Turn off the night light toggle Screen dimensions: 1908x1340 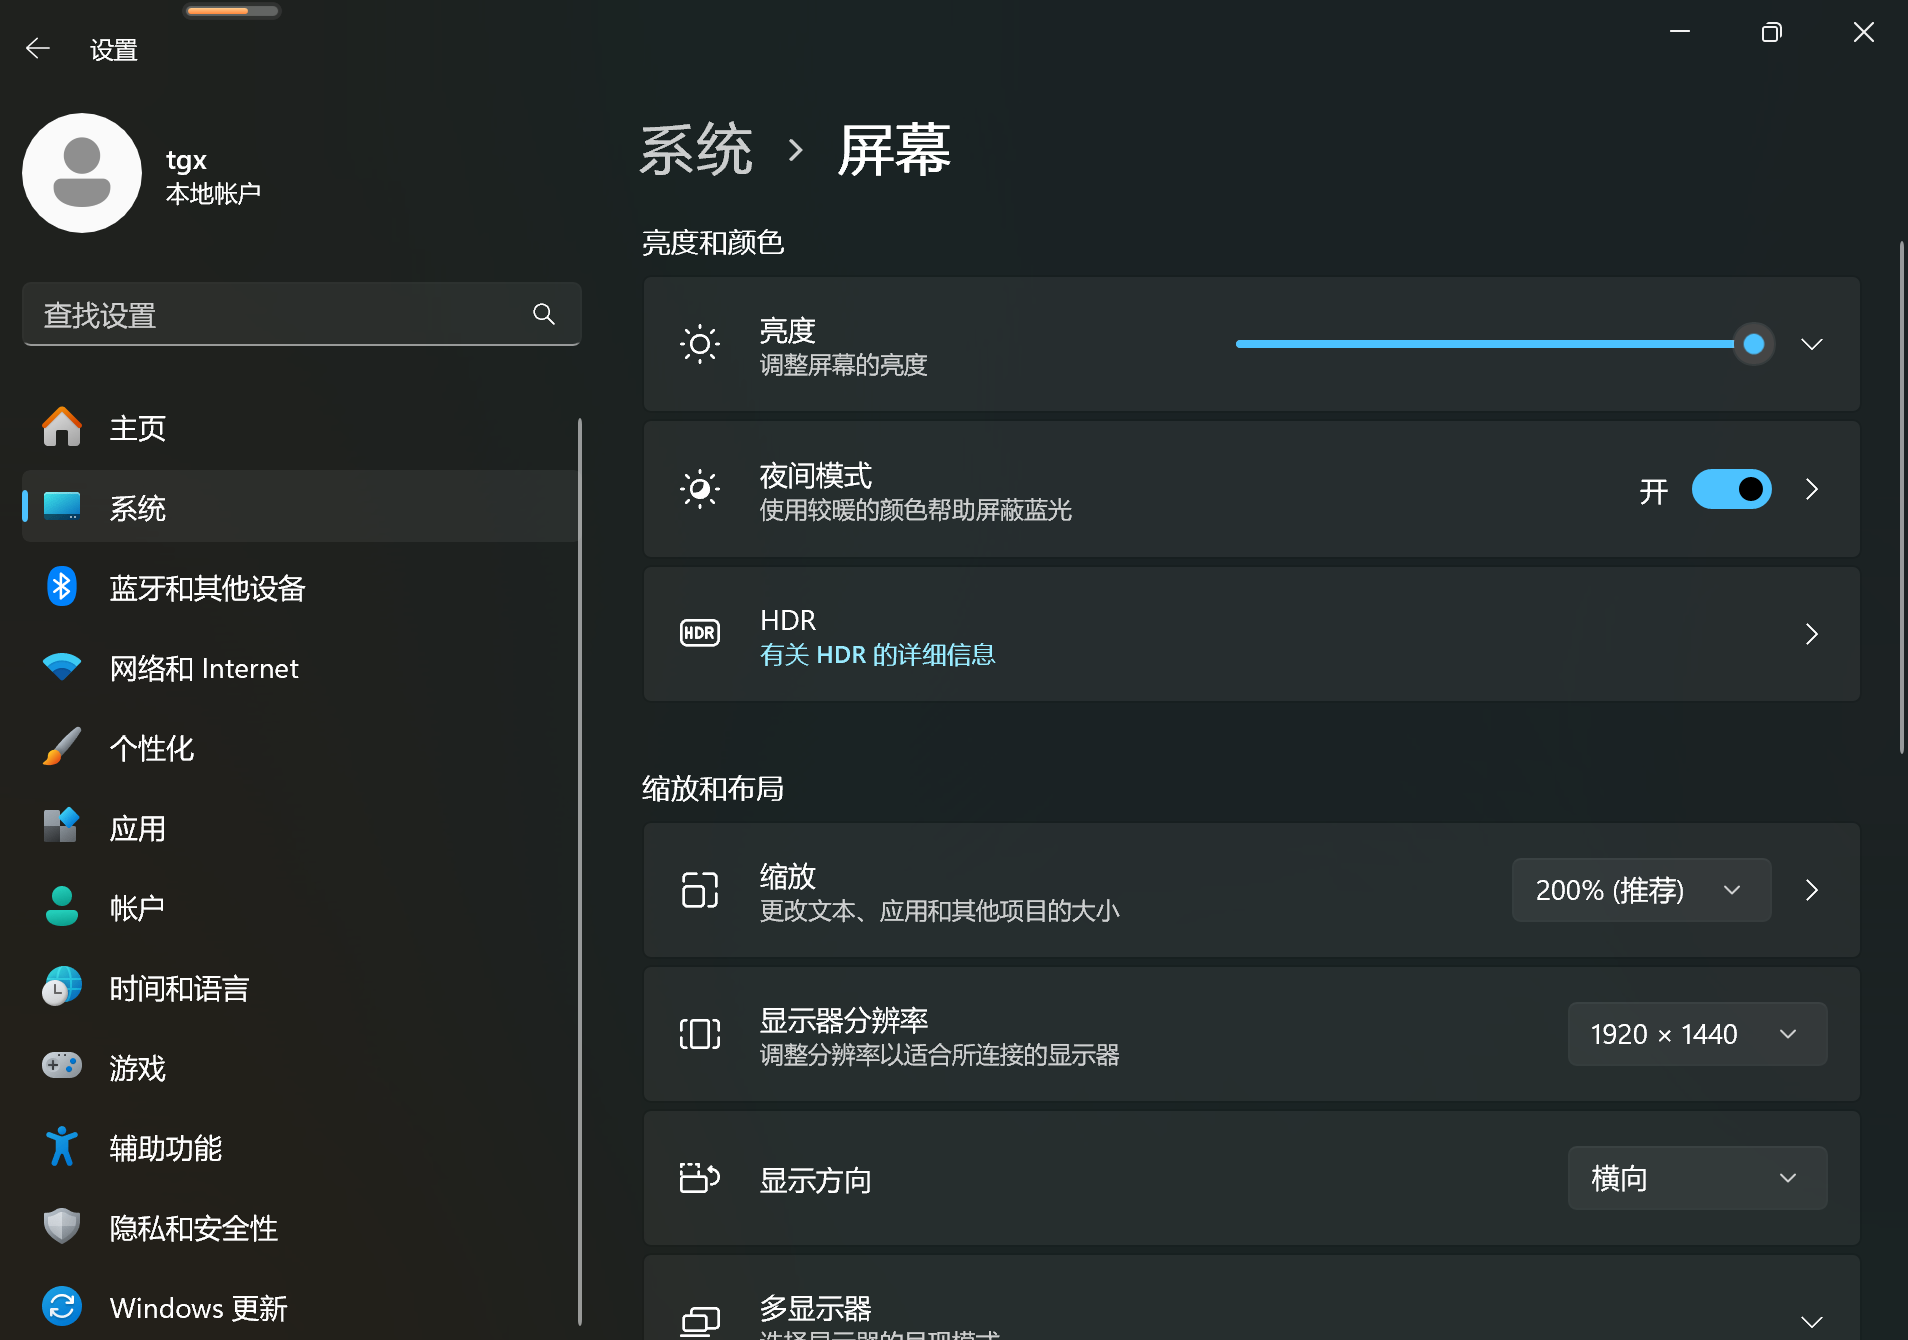pos(1732,489)
